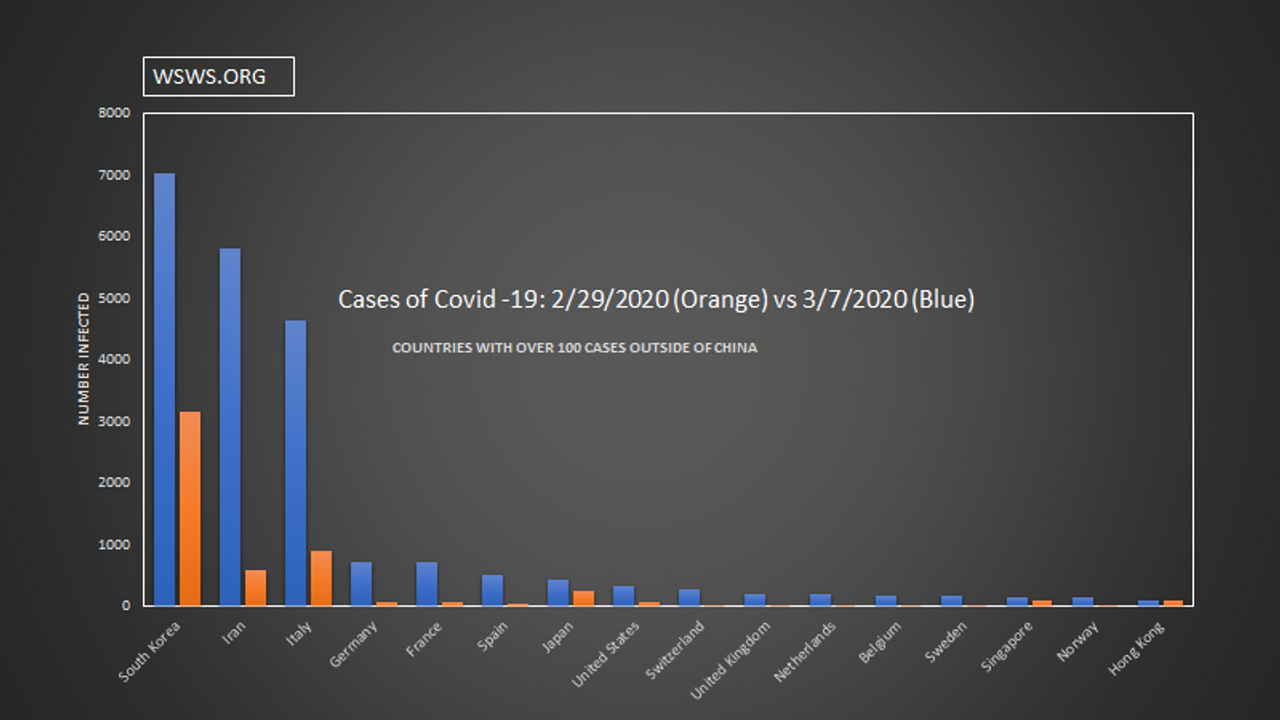
Task: Select the orange Japan bar
Action: tap(583, 598)
